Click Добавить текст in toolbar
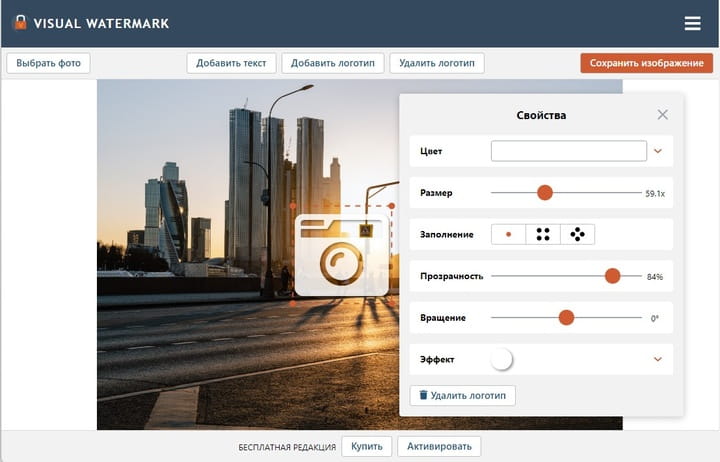Viewport: 720px width, 462px height. point(231,63)
